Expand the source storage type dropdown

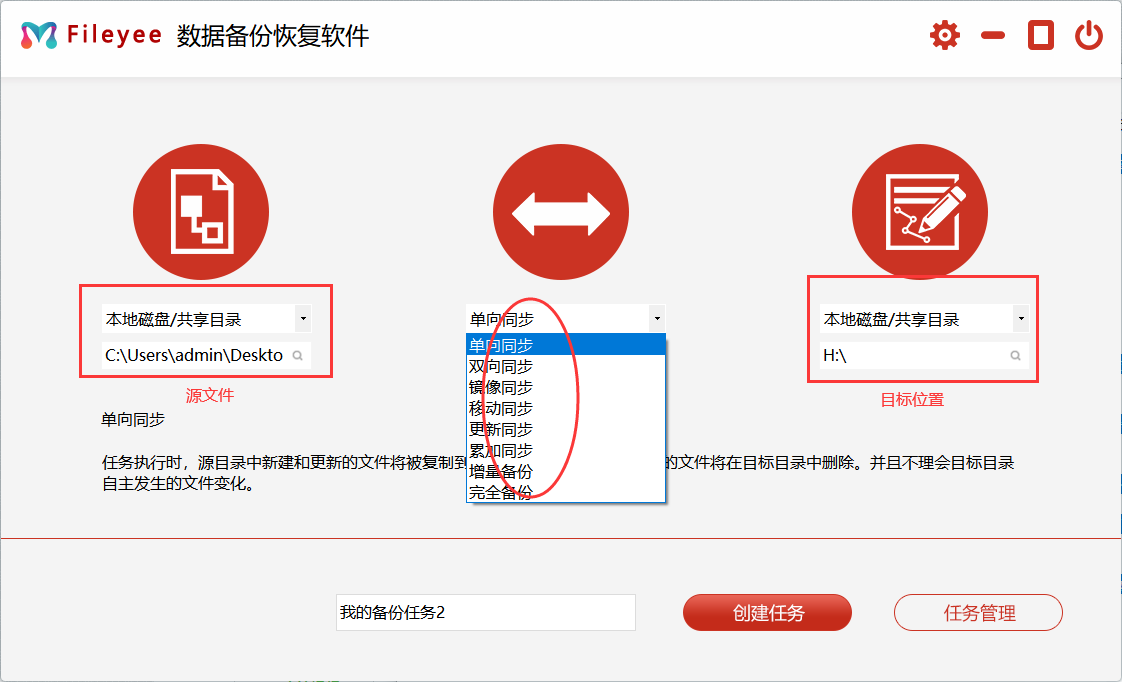pos(303,319)
